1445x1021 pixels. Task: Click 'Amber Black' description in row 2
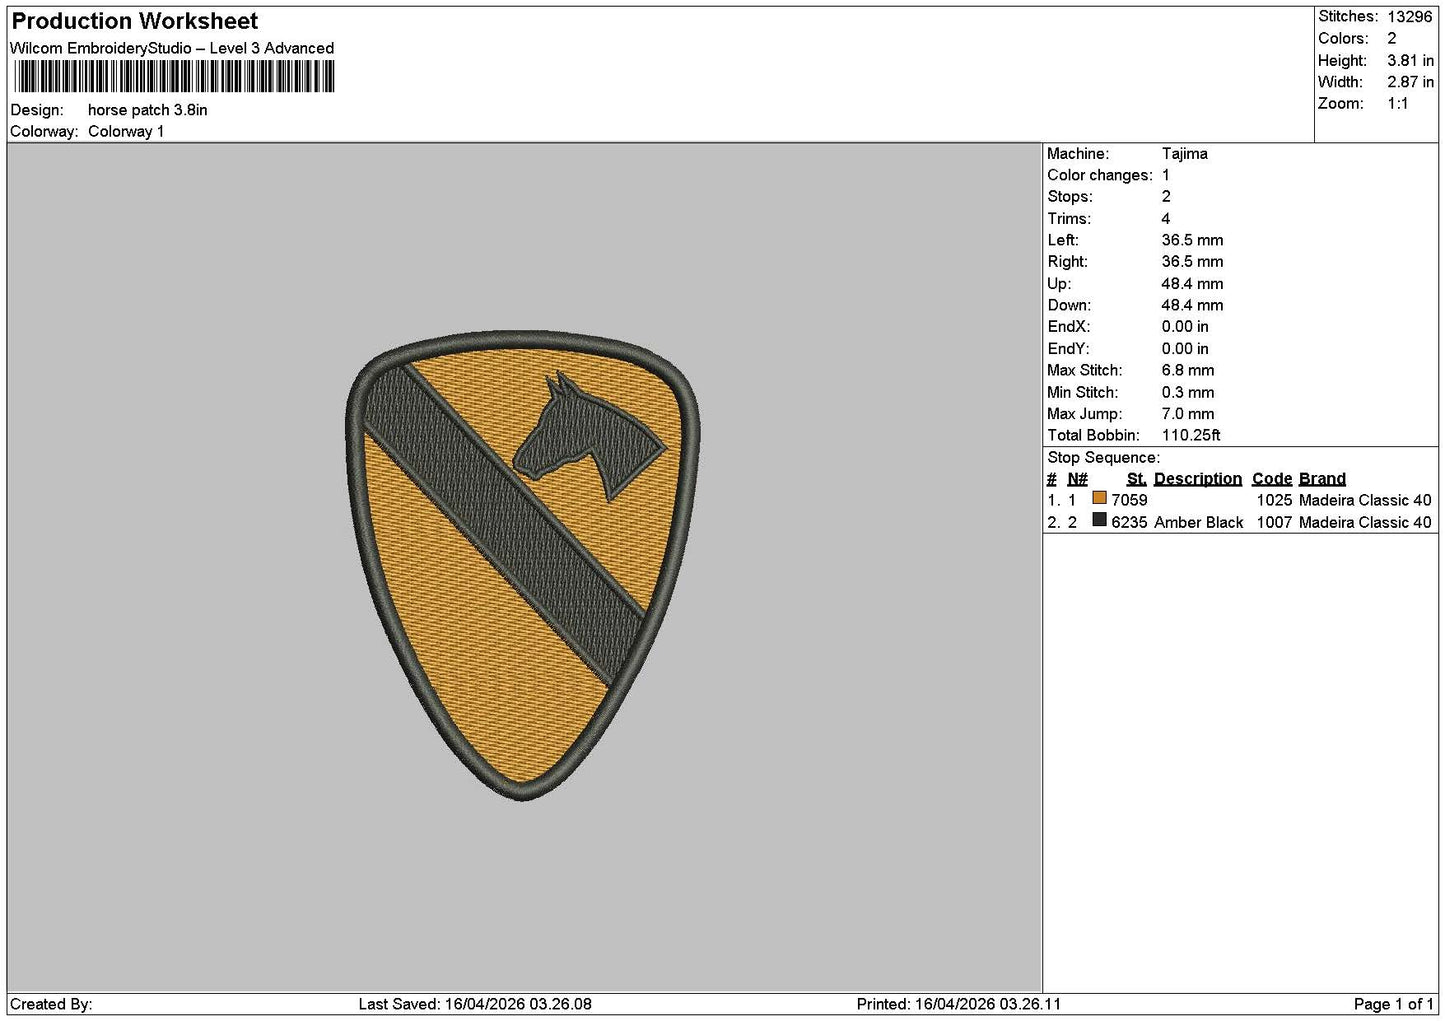tap(1198, 522)
